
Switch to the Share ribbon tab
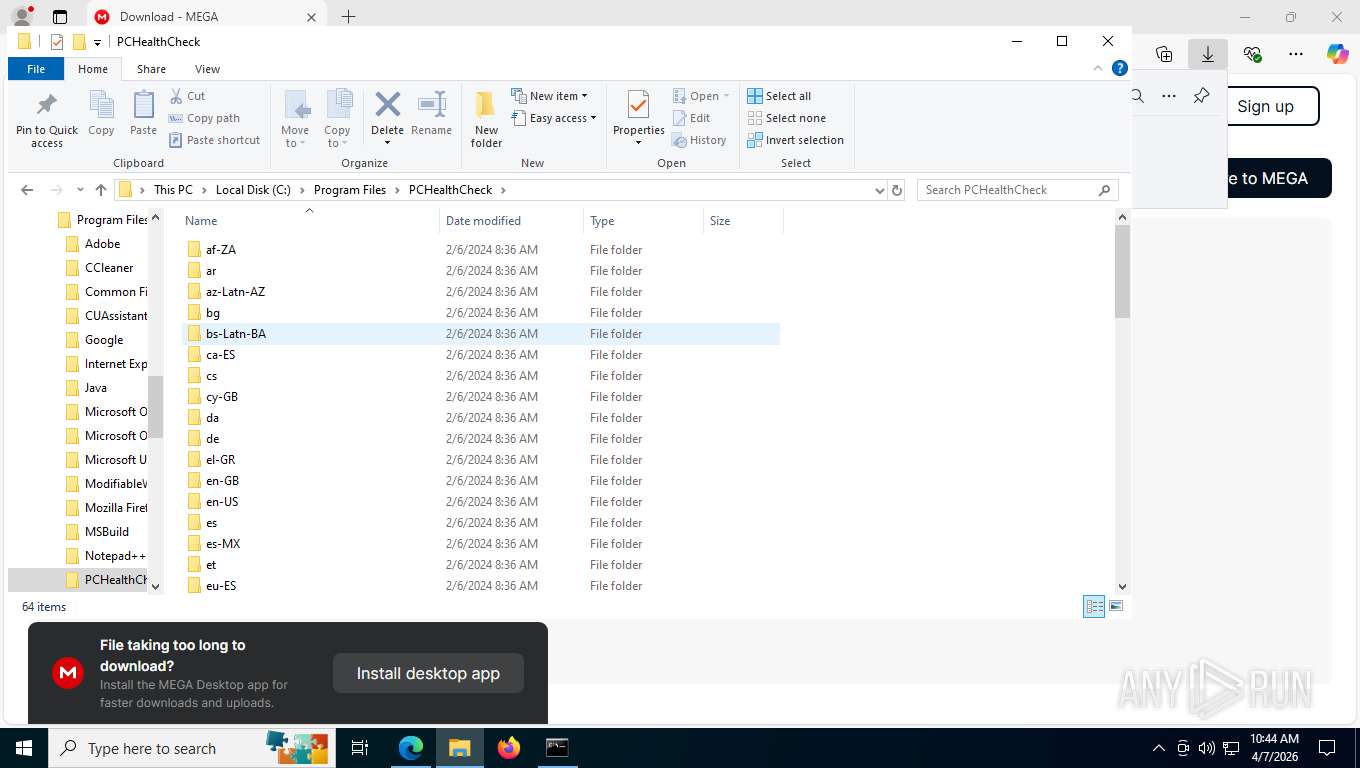click(x=151, y=69)
